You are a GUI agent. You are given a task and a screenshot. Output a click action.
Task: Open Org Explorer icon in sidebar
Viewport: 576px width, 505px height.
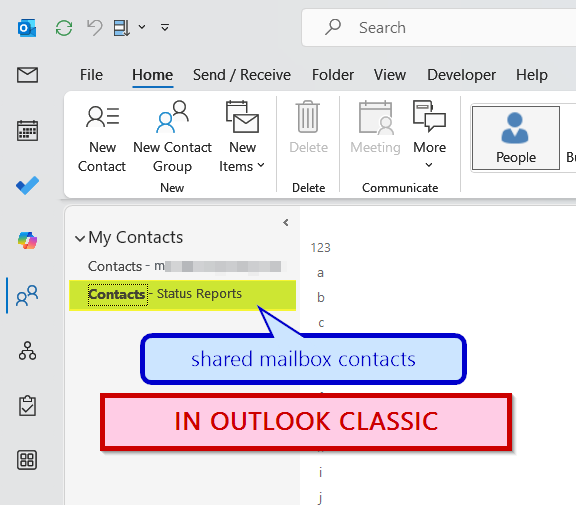click(x=28, y=351)
